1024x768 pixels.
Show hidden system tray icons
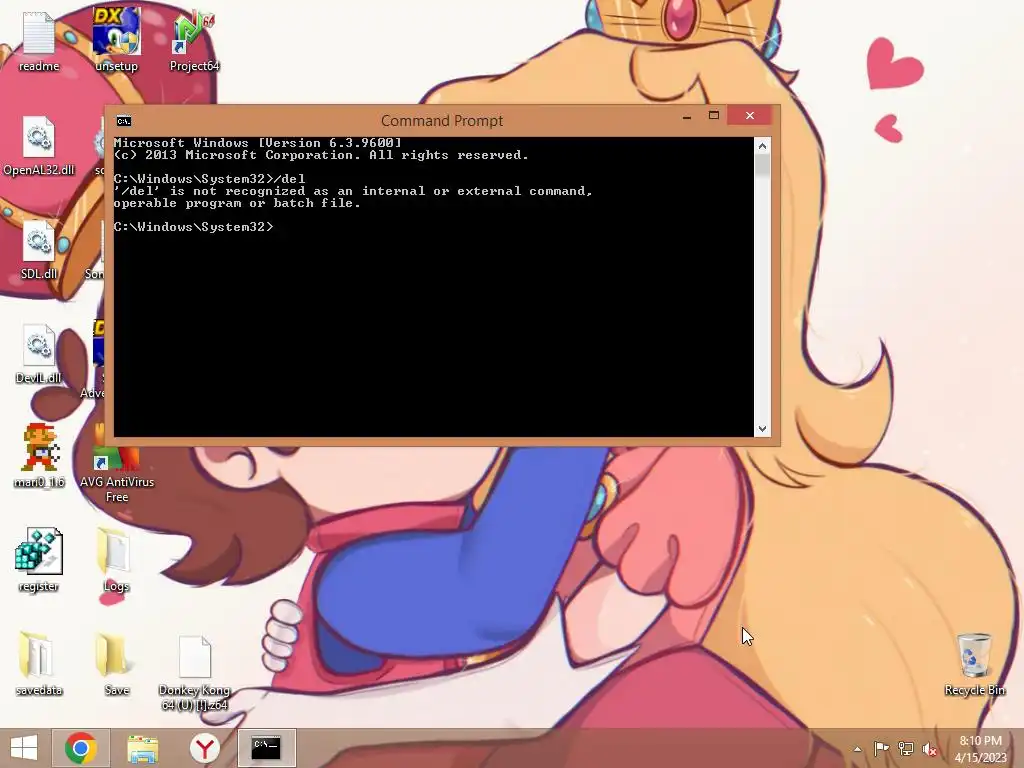[x=857, y=749]
